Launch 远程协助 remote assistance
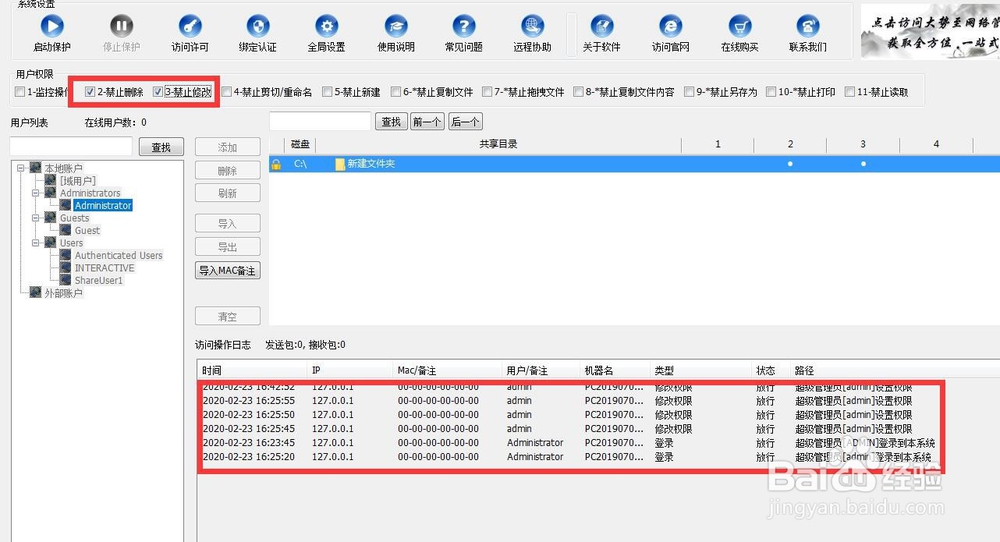Screen dimensions: 1000x542 click(x=532, y=26)
